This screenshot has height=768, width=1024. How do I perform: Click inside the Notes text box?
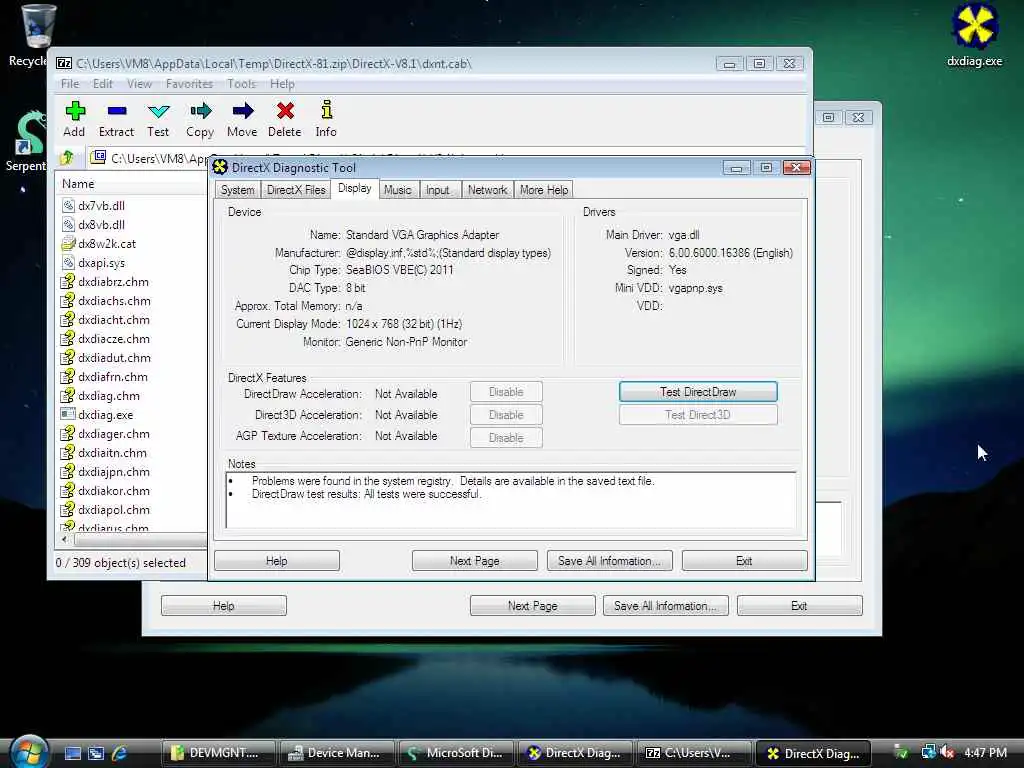tap(511, 500)
